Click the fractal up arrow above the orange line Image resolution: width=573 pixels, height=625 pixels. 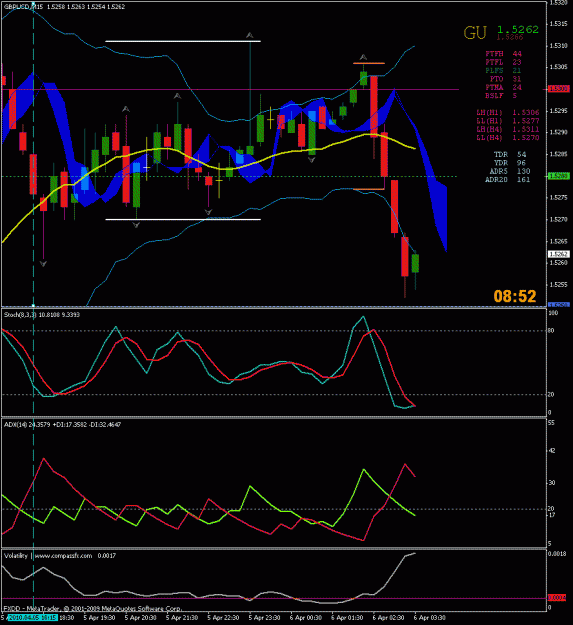[x=363, y=58]
